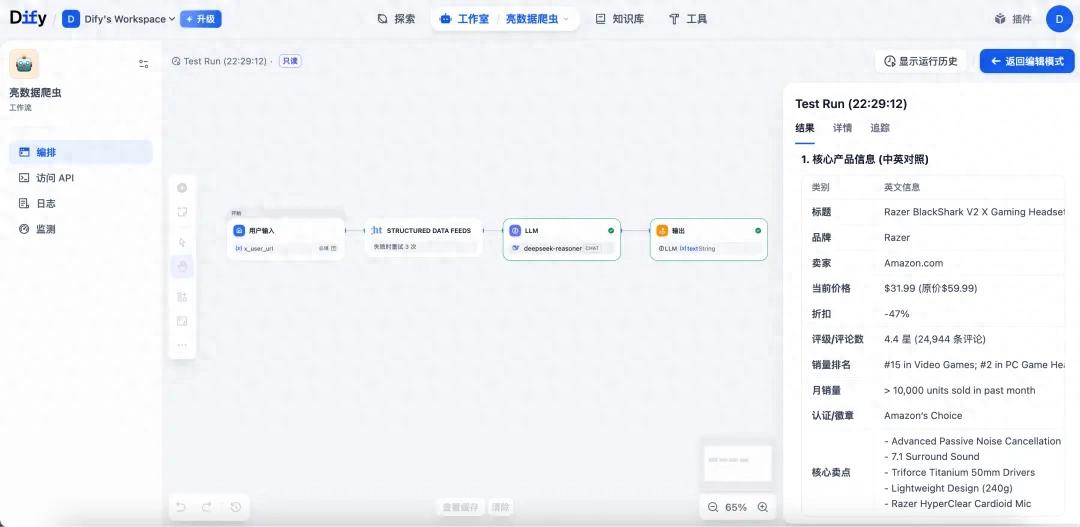Screen dimensions: 1080x527
Task: Click the 输出 node icon
Action: click(662, 231)
